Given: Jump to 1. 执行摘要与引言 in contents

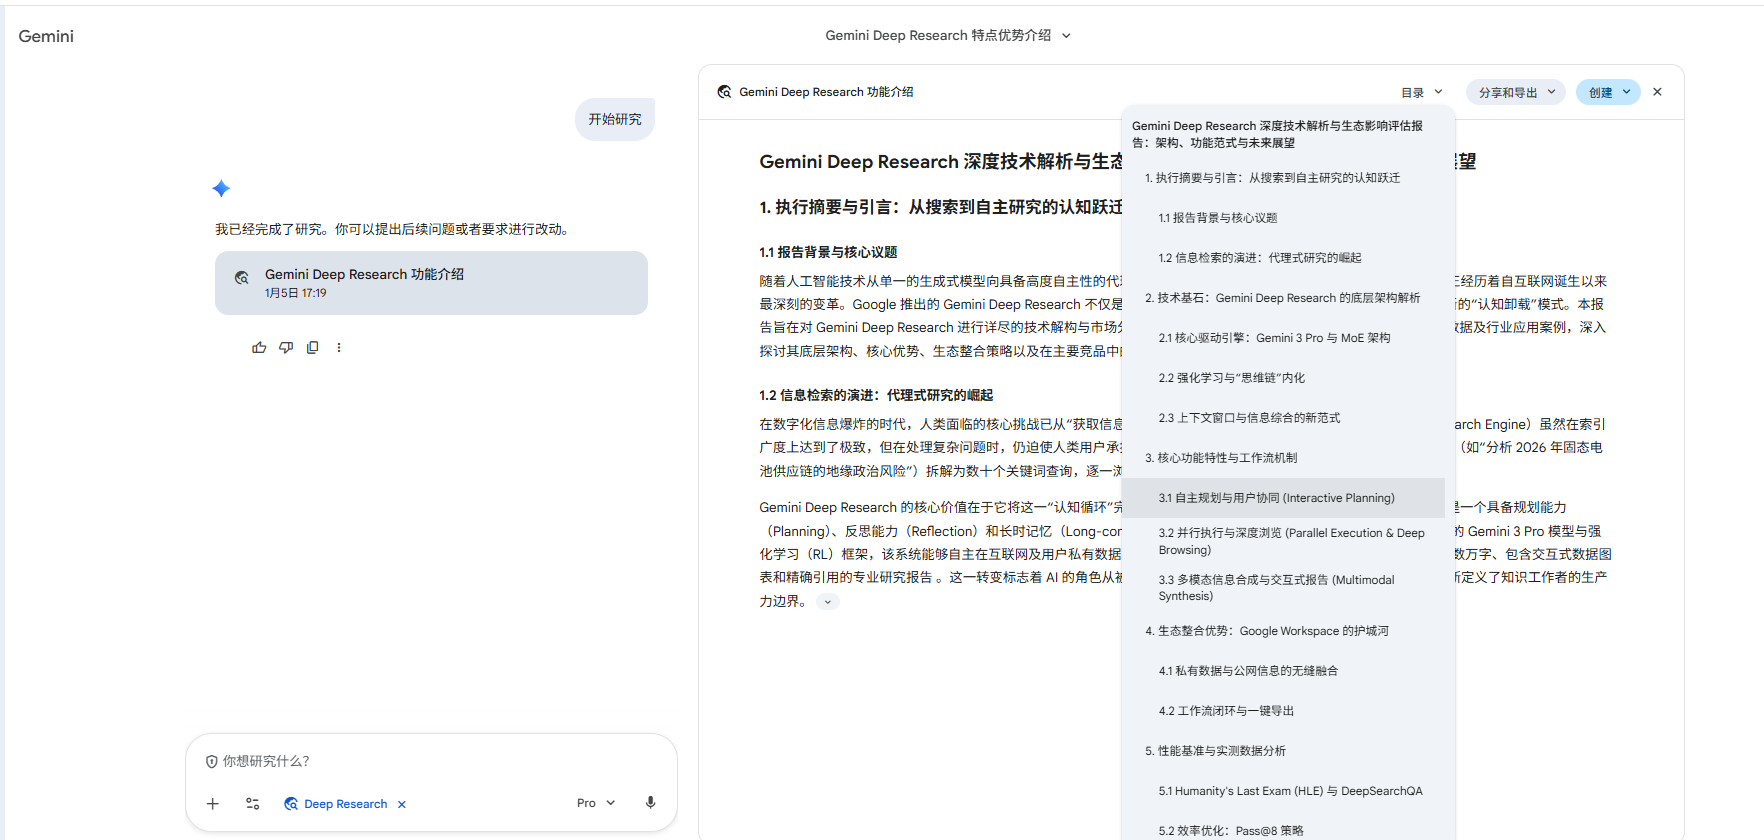Looking at the screenshot, I should [x=1283, y=178].
